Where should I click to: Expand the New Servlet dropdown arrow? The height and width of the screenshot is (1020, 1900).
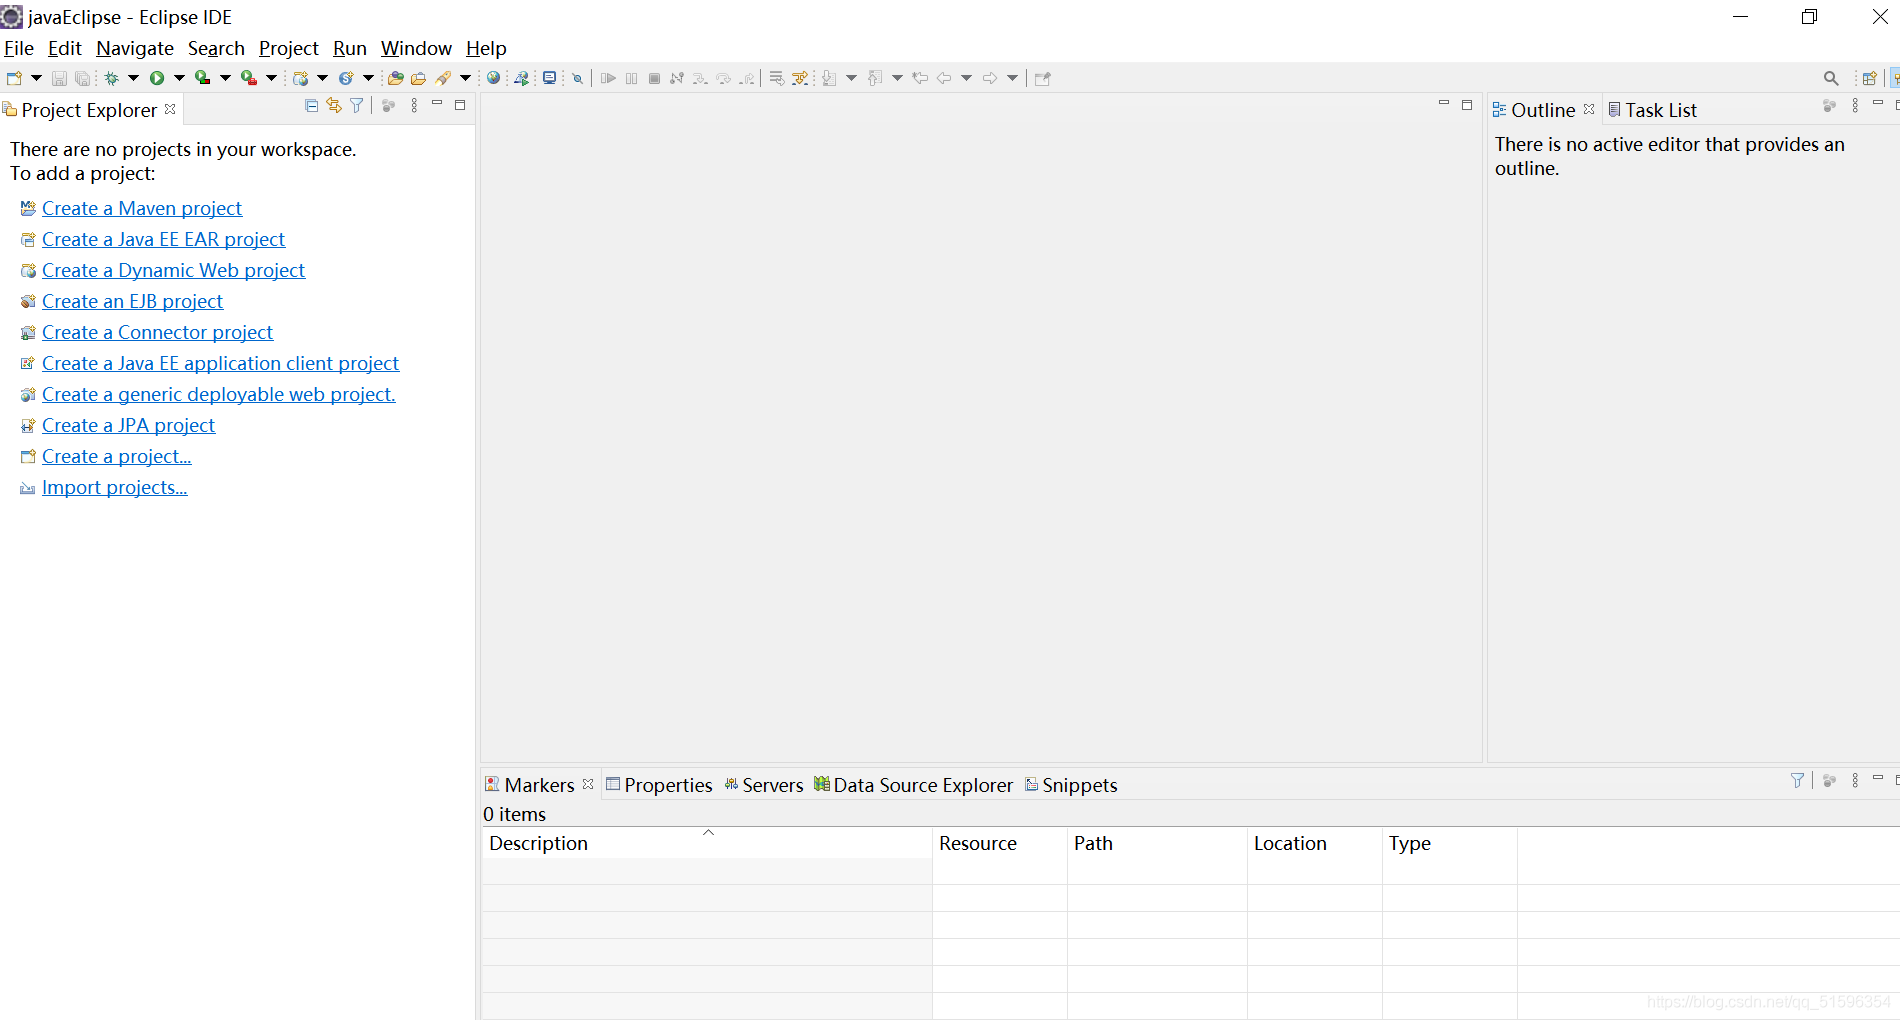[x=368, y=78]
